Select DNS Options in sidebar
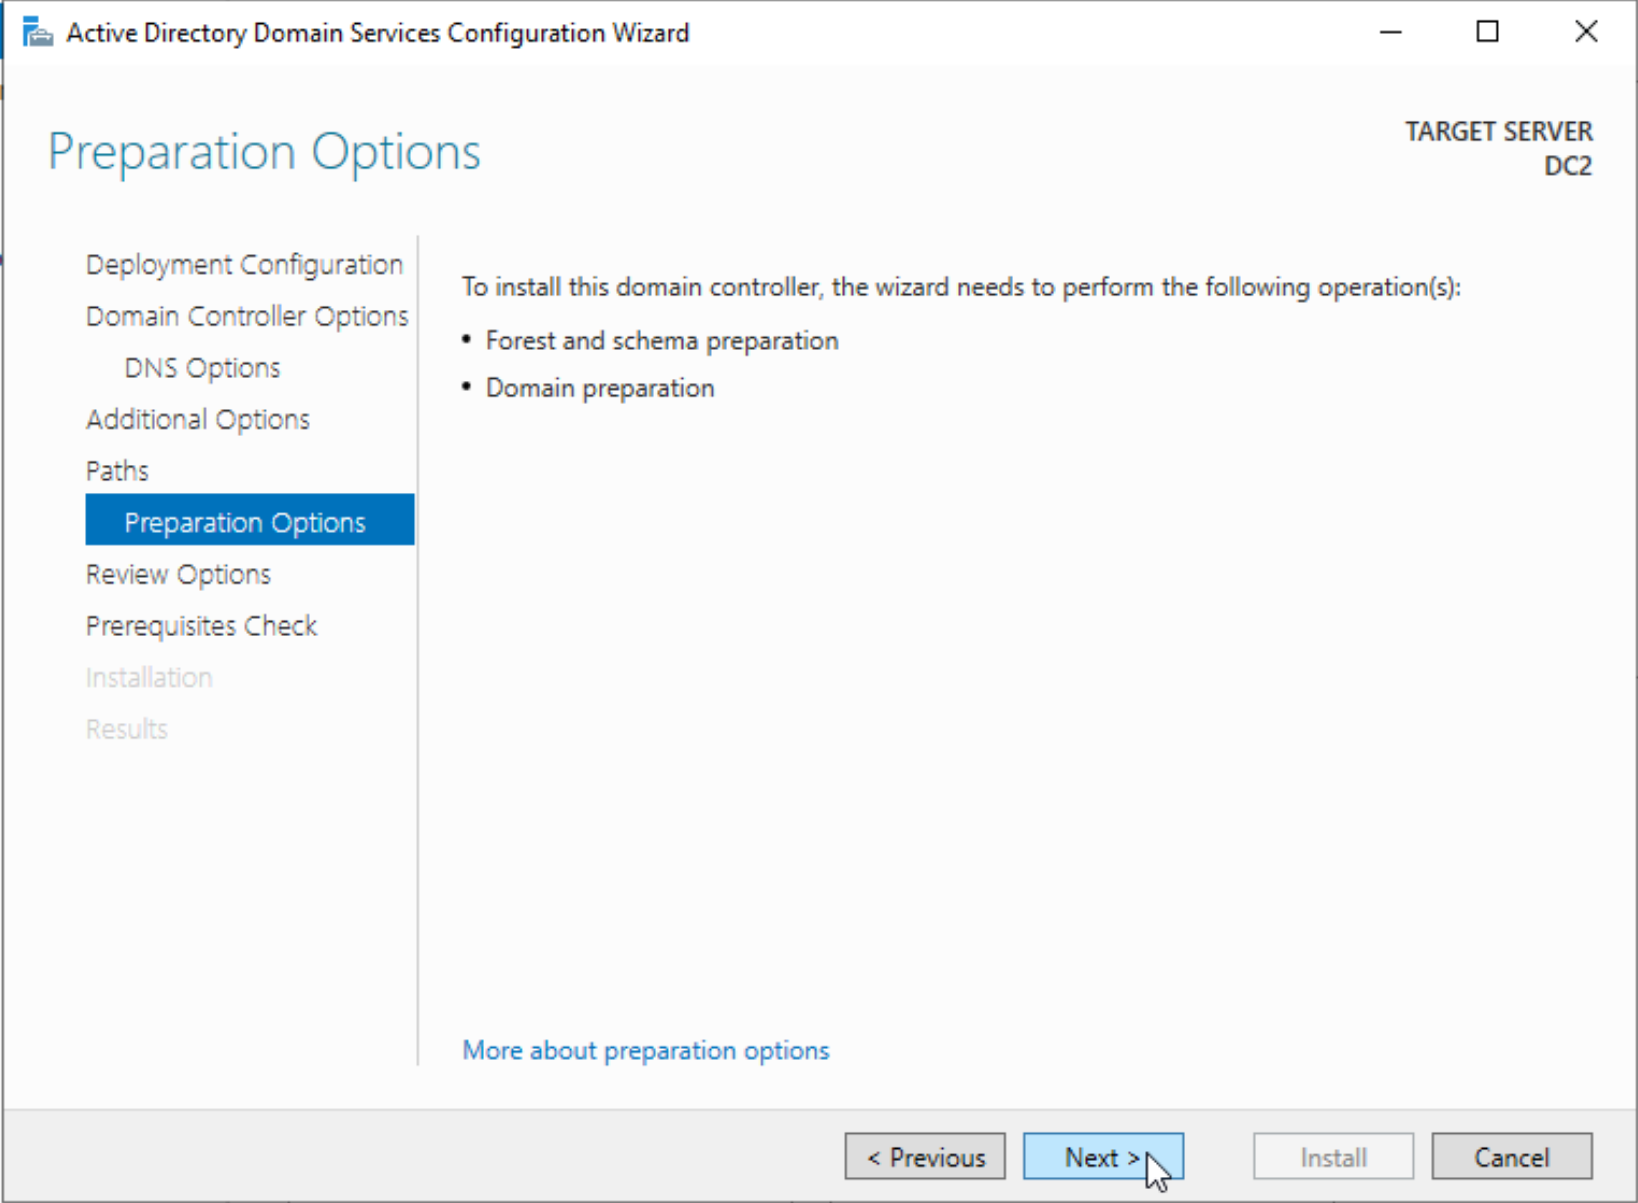 202,368
